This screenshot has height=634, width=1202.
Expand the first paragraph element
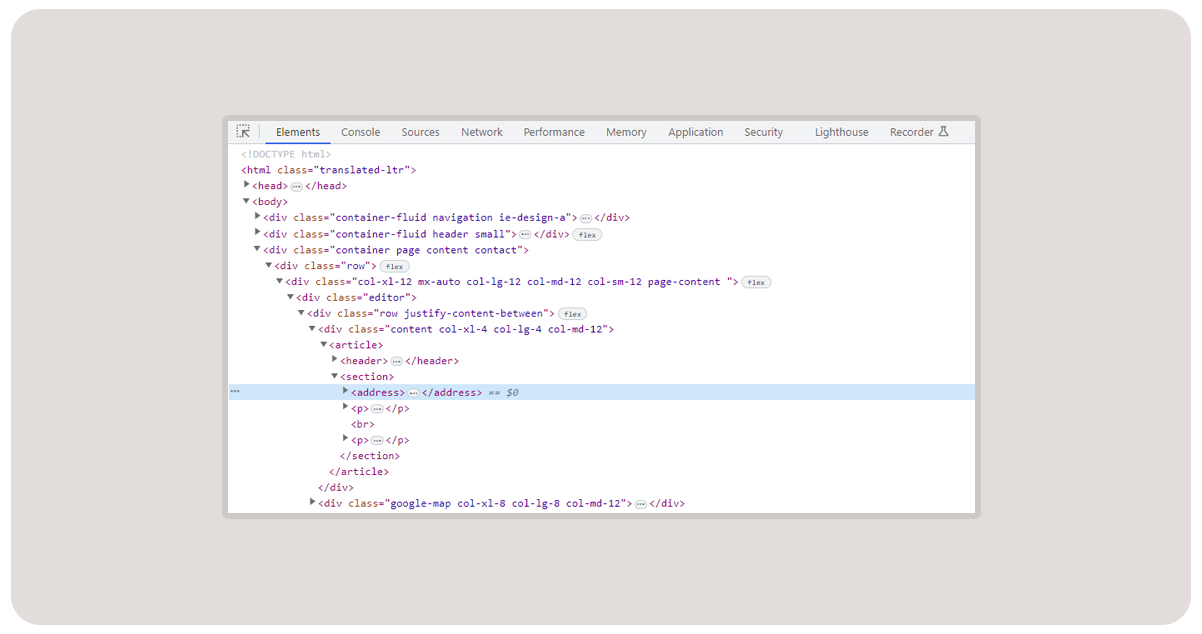tap(345, 408)
